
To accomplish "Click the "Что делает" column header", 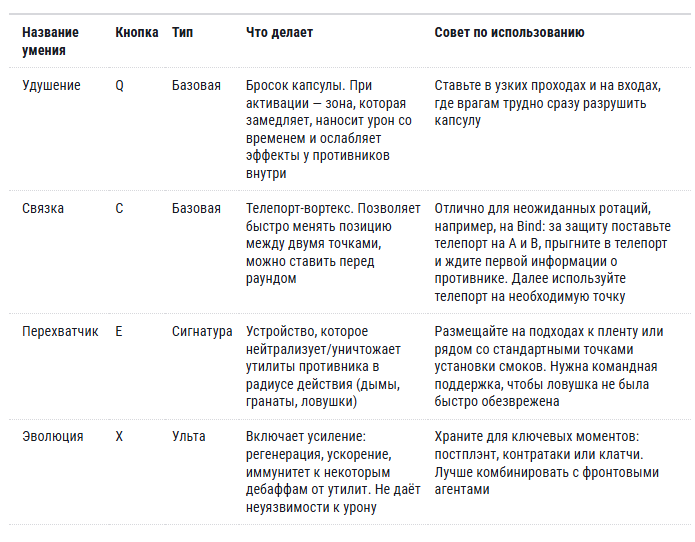I will (279, 33).
